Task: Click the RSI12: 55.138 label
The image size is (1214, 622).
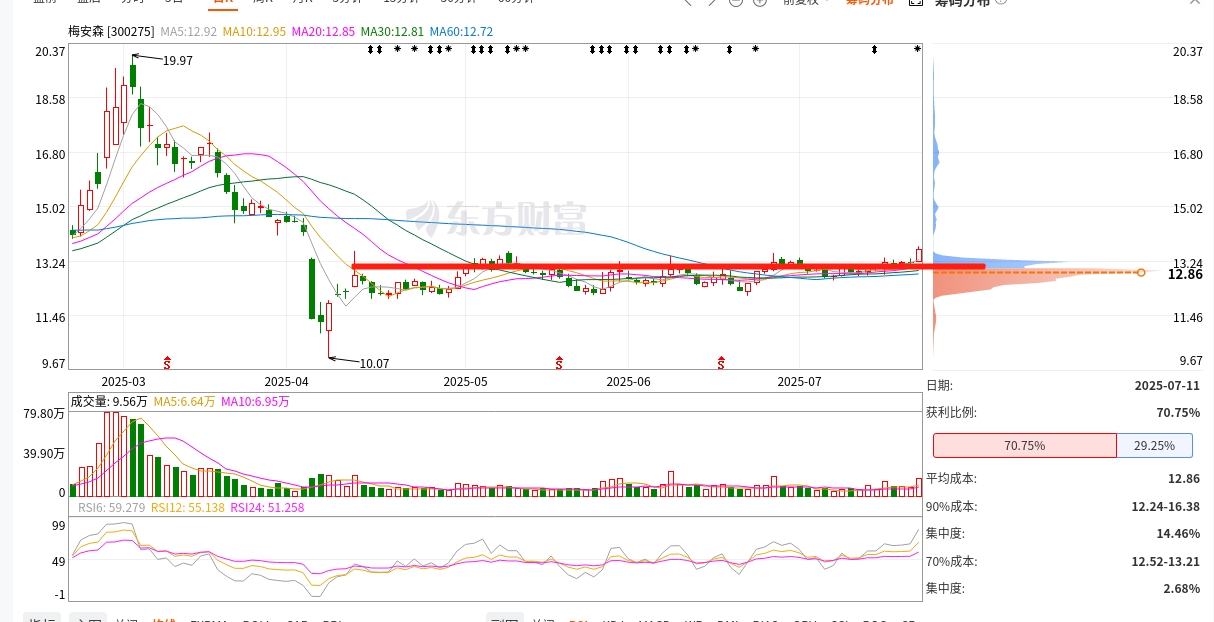Action: tap(188, 508)
